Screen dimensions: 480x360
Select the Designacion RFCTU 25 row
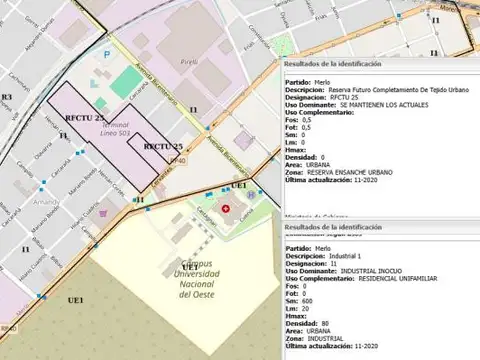point(322,97)
